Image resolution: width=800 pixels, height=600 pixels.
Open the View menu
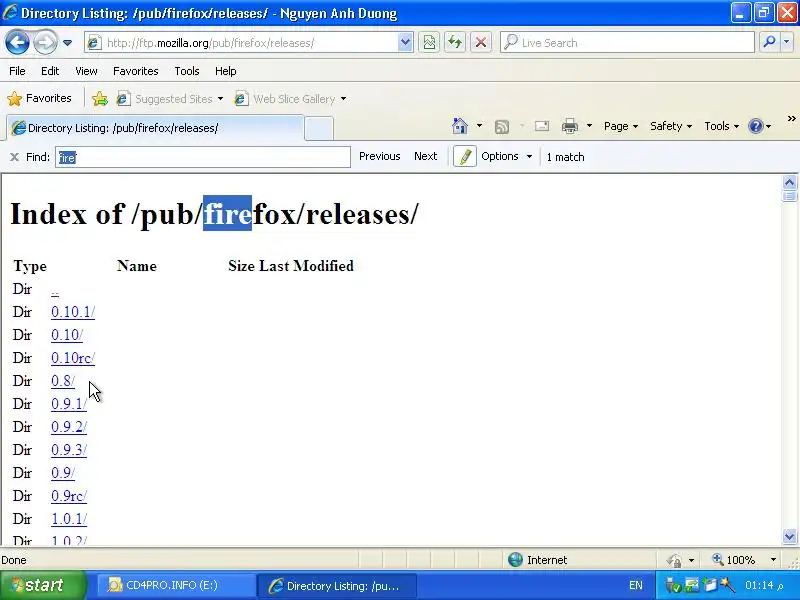pos(86,71)
